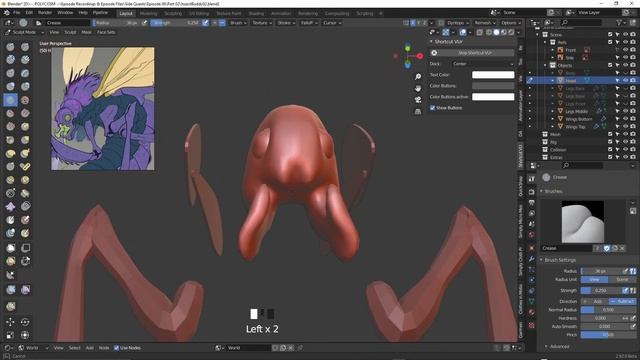
Task: Open the Render menu
Action: [x=45, y=13]
